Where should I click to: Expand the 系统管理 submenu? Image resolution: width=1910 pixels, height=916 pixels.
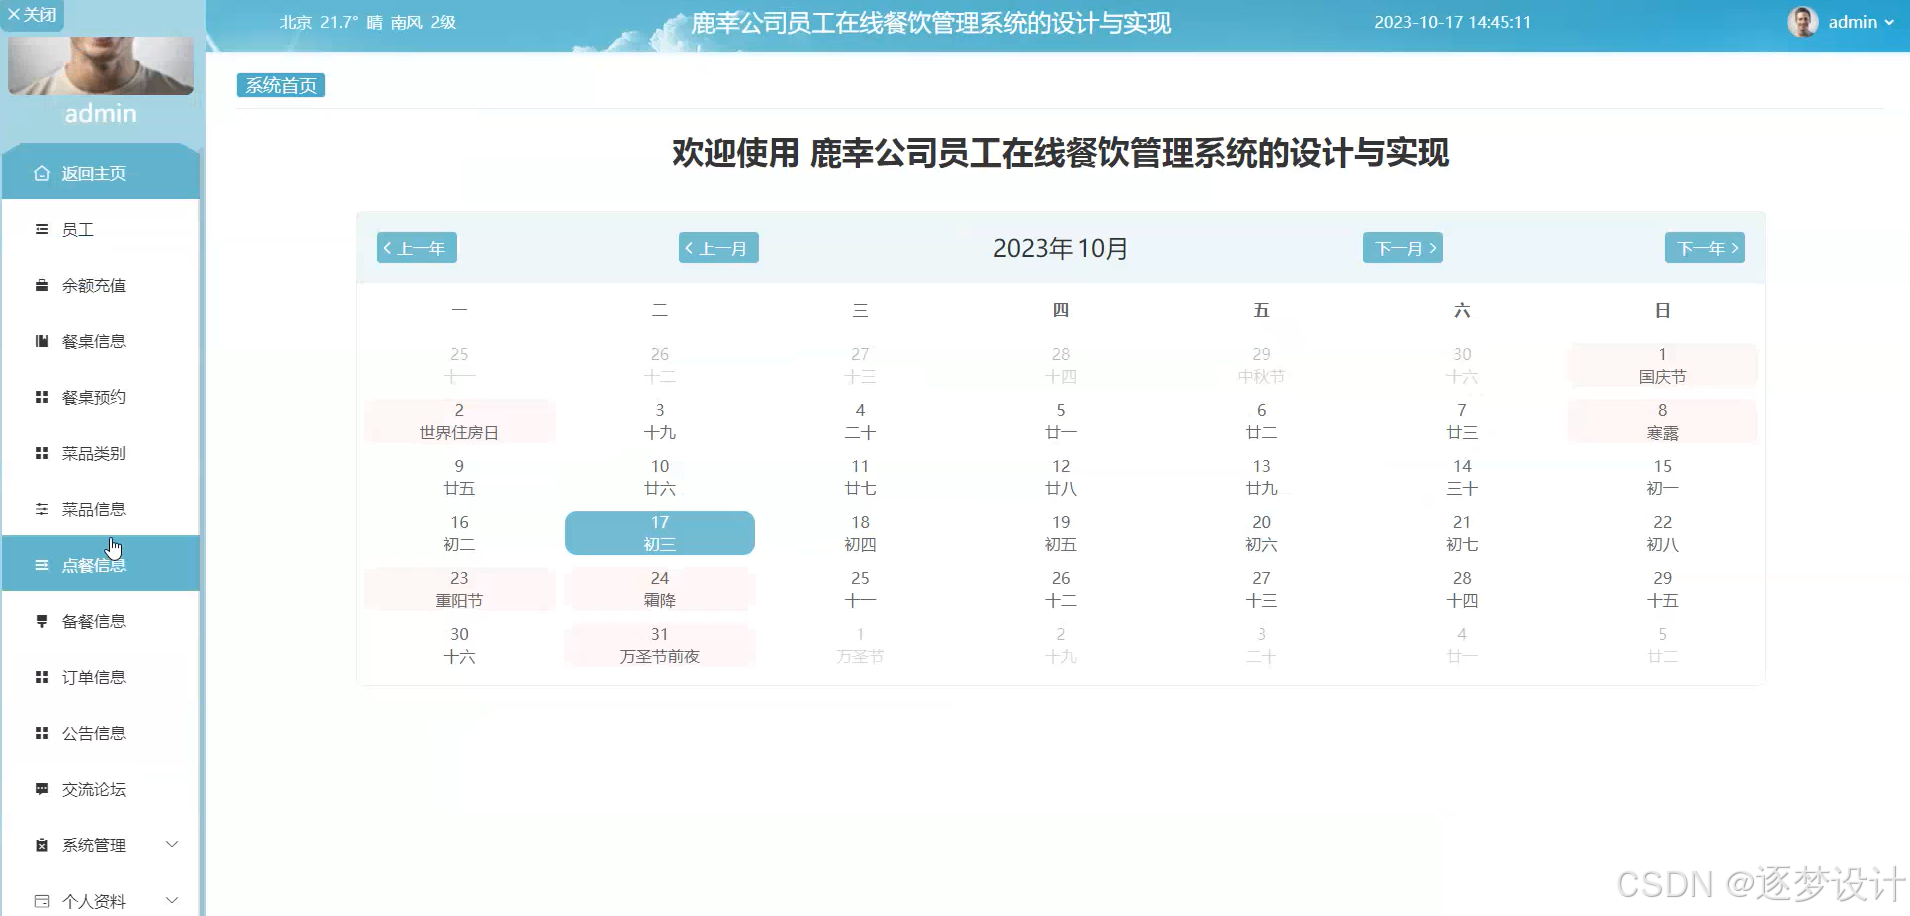tap(100, 845)
